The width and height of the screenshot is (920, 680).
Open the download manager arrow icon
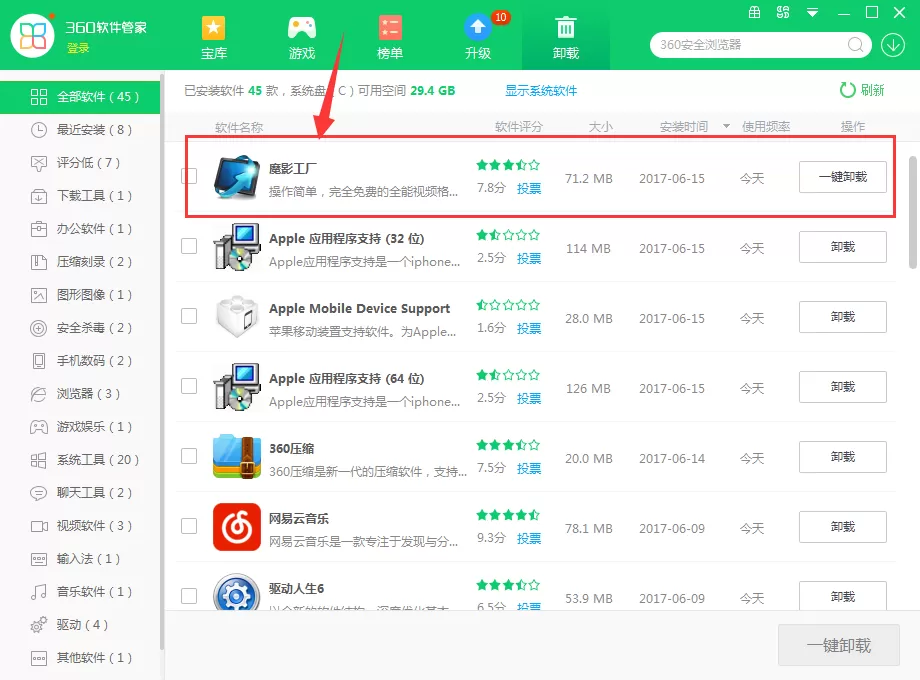pos(892,45)
